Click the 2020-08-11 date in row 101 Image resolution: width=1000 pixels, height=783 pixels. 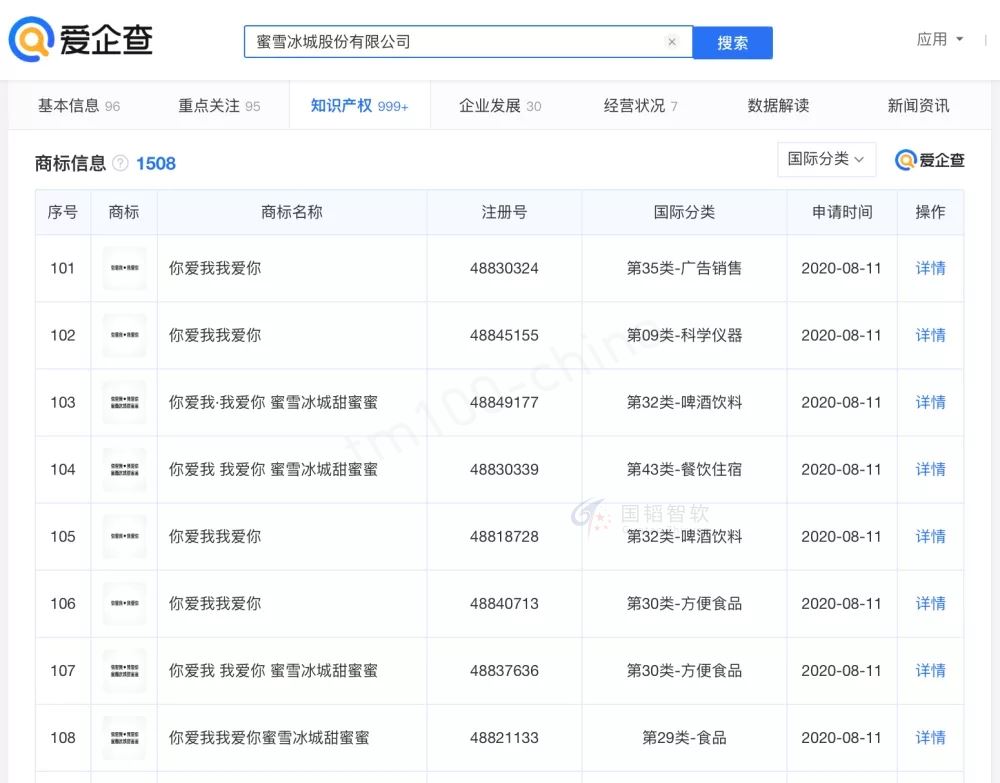pyautogui.click(x=841, y=268)
